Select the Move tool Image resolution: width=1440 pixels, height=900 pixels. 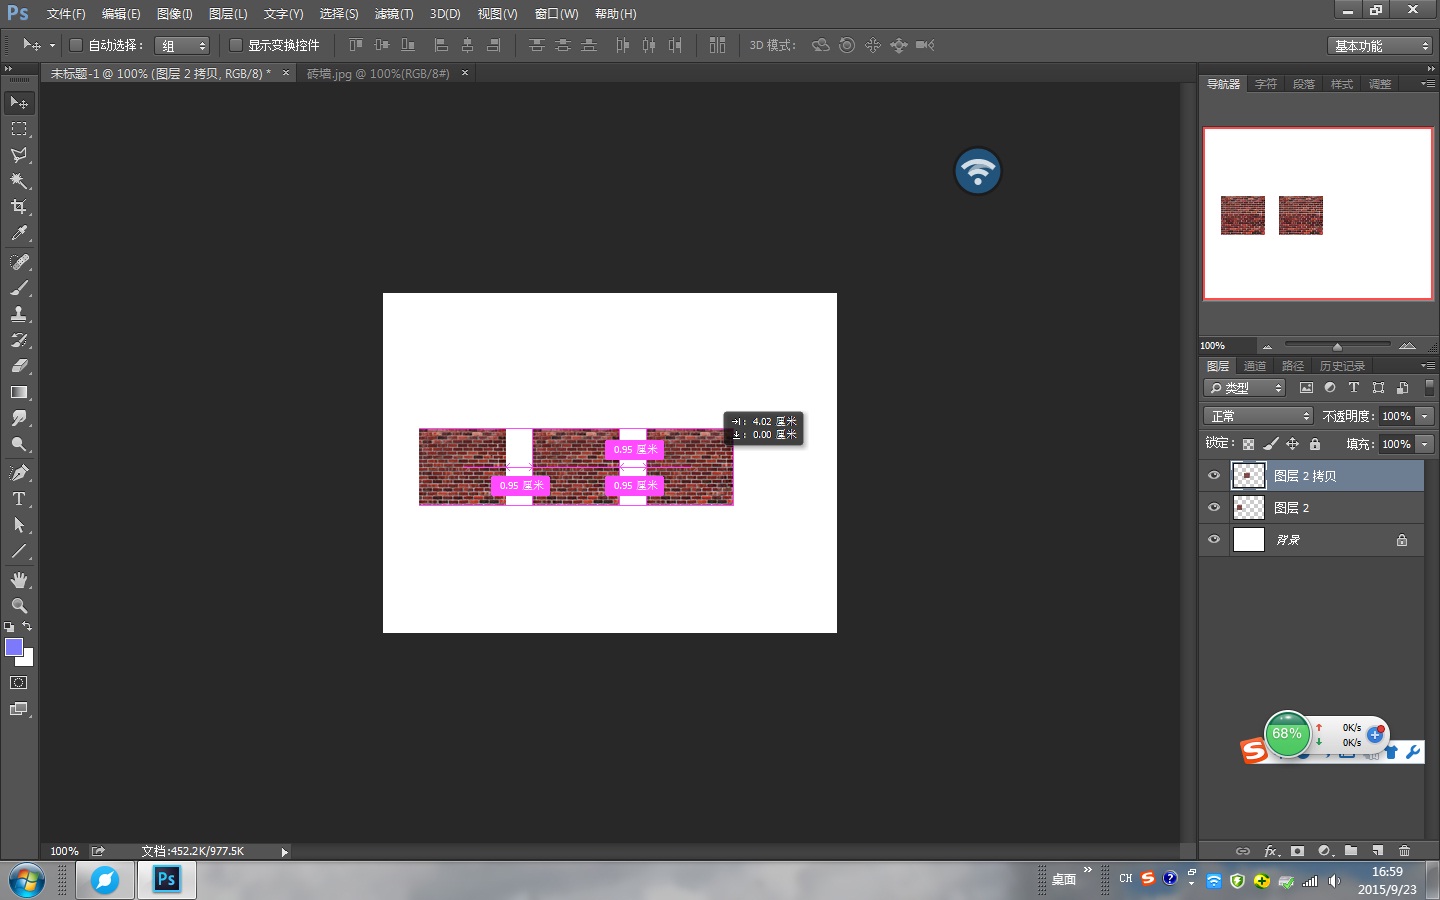[x=20, y=103]
